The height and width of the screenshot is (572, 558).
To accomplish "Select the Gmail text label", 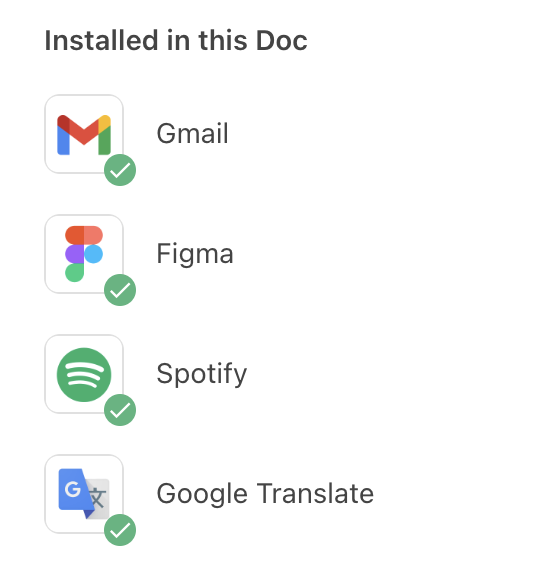I will click(193, 133).
